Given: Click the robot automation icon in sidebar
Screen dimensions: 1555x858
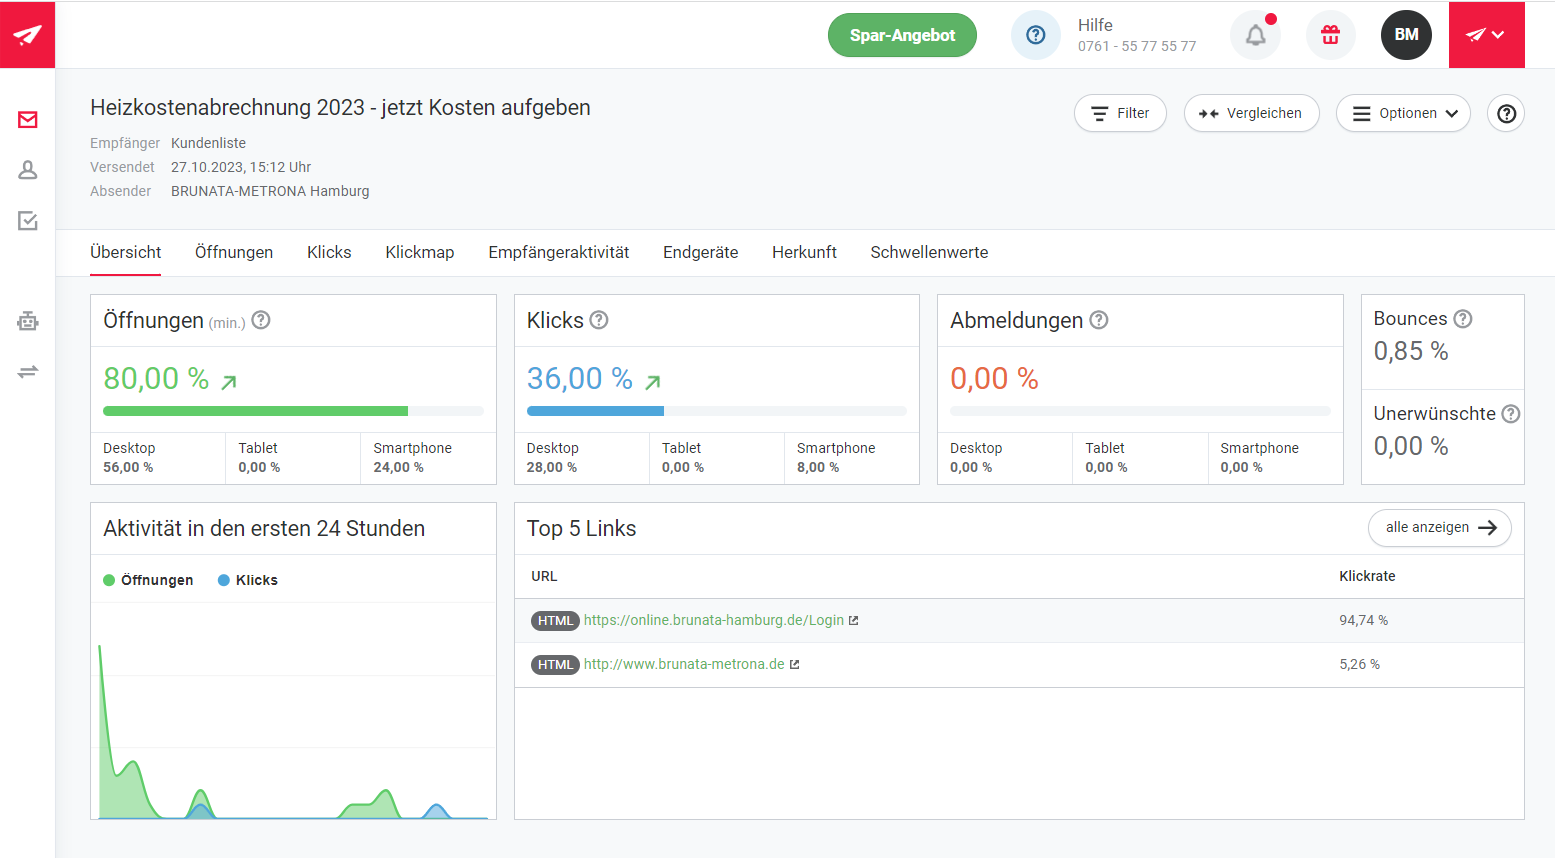Looking at the screenshot, I should [x=28, y=321].
